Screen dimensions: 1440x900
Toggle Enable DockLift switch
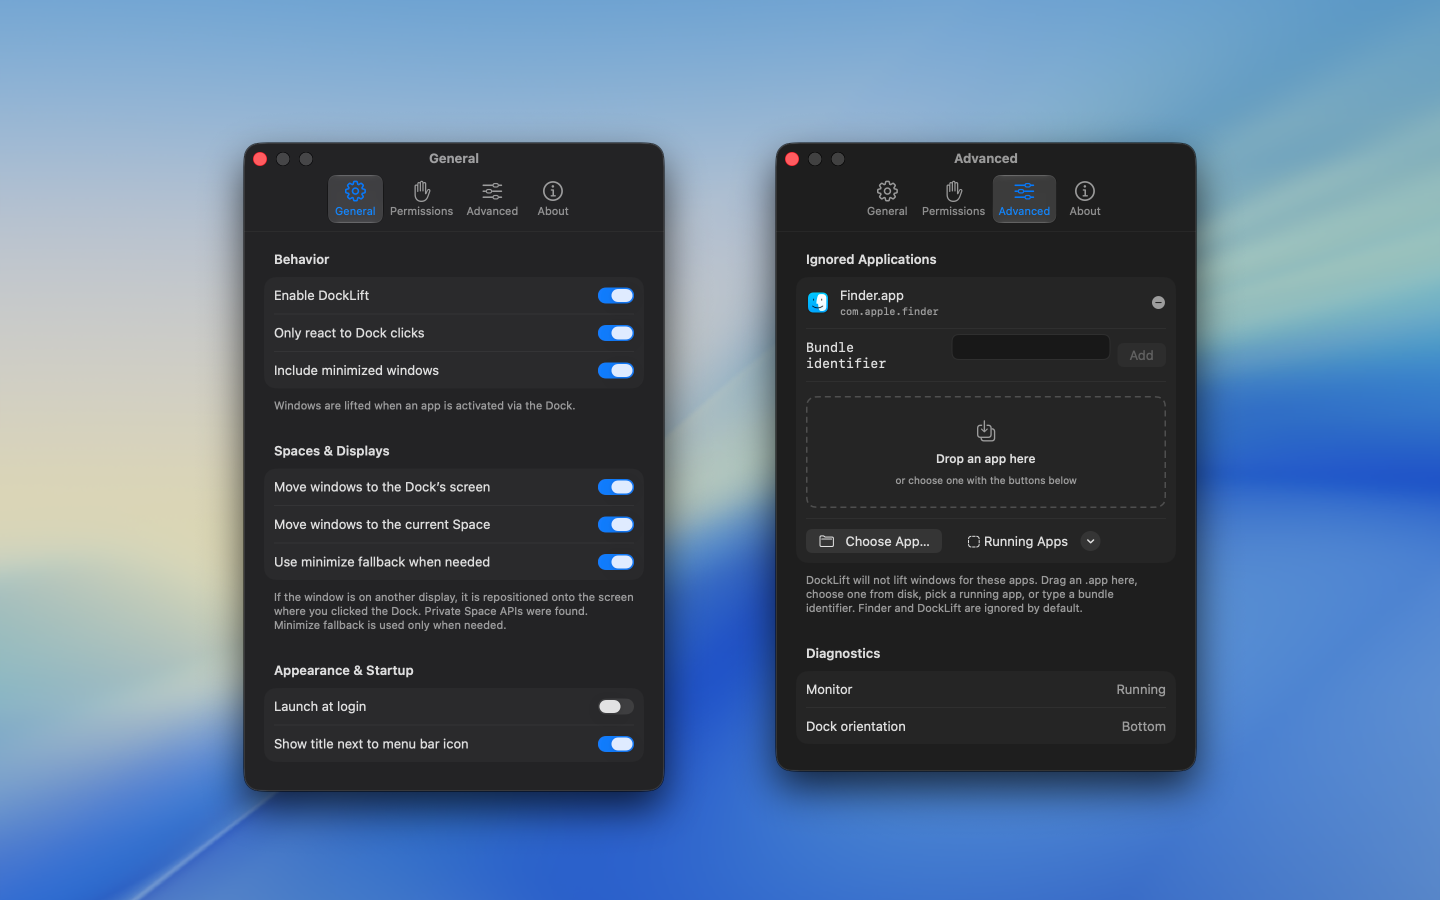click(x=616, y=295)
